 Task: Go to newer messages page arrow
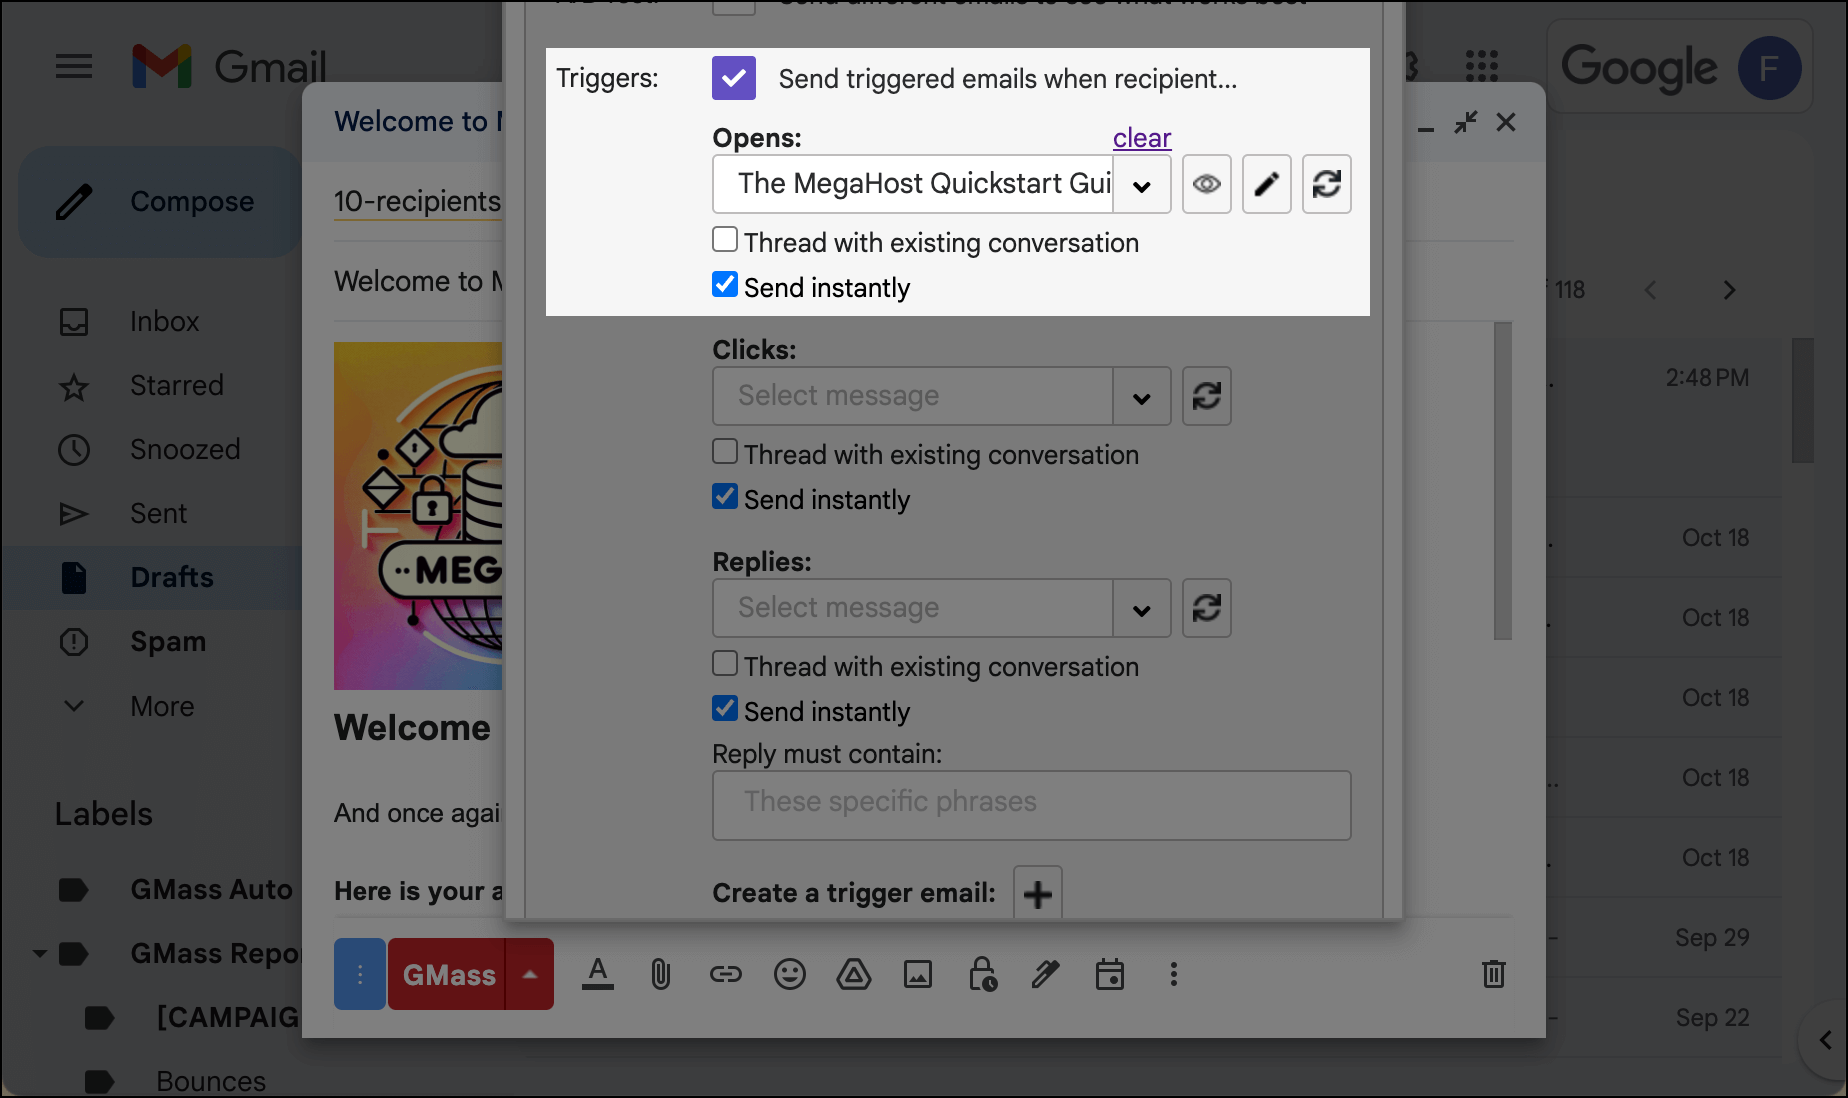click(1650, 290)
